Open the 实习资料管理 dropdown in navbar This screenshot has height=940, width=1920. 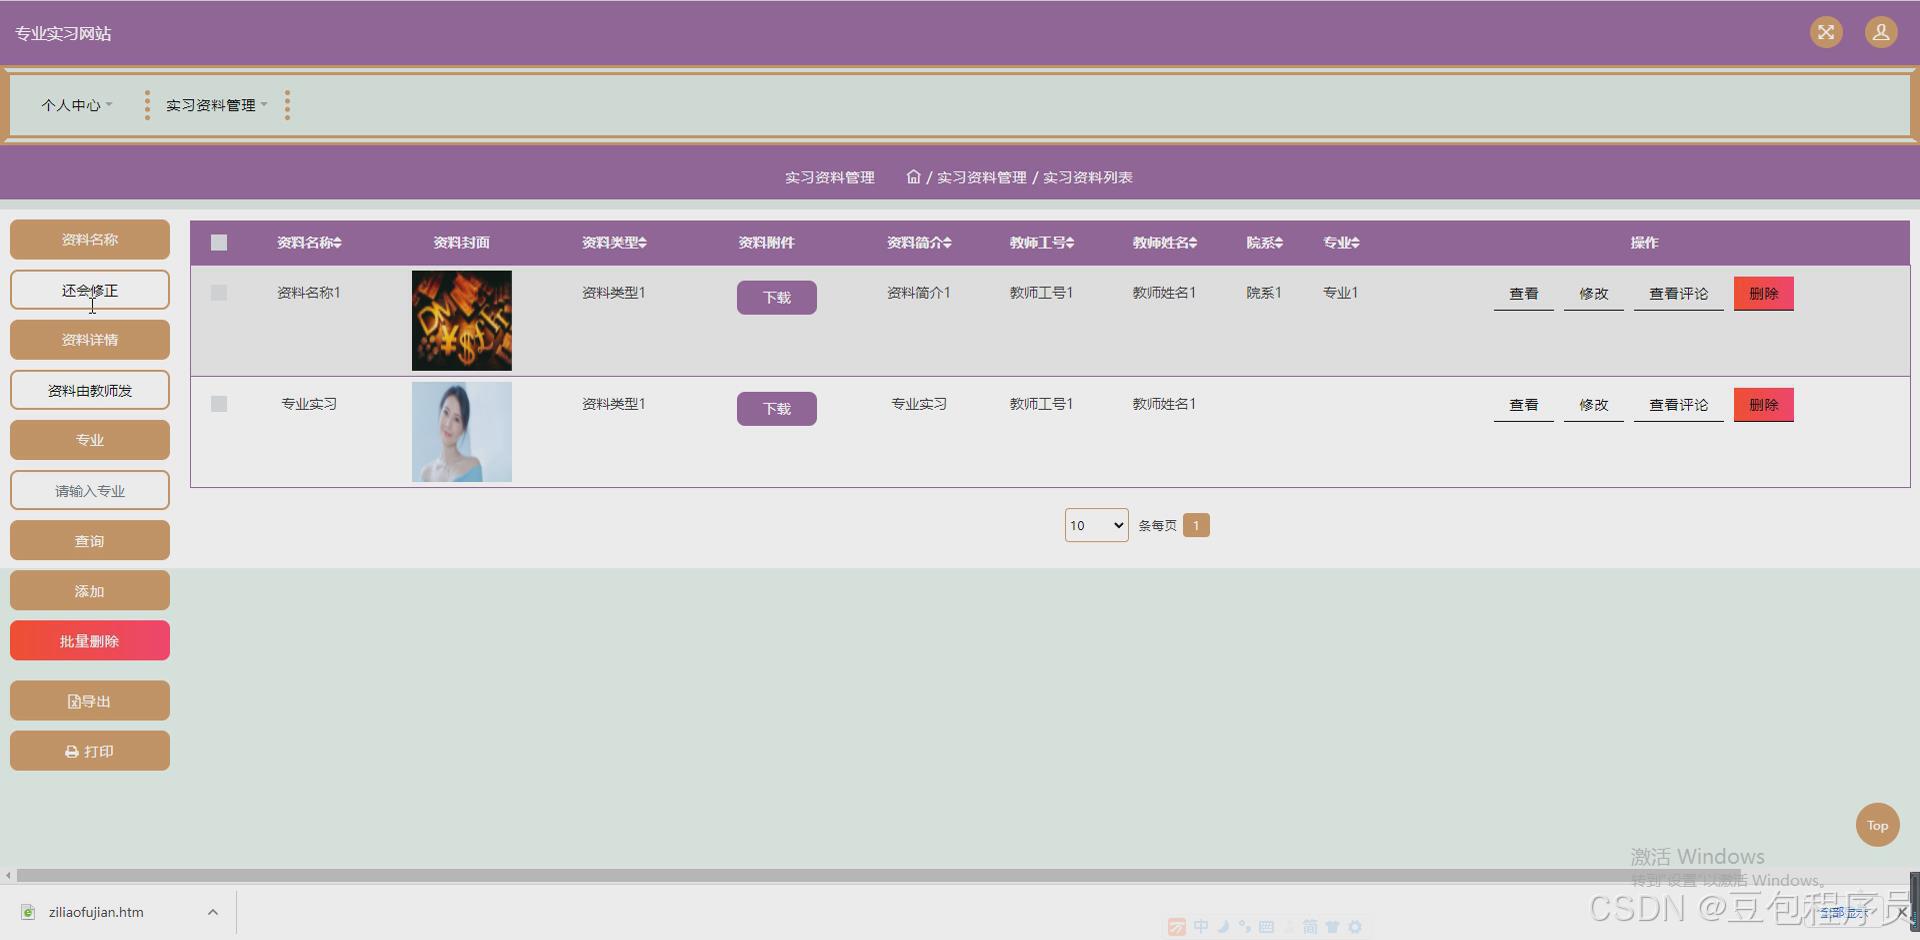(x=213, y=104)
